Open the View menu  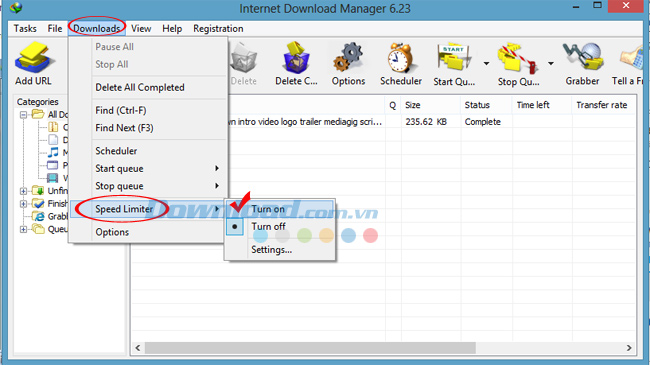[x=141, y=29]
